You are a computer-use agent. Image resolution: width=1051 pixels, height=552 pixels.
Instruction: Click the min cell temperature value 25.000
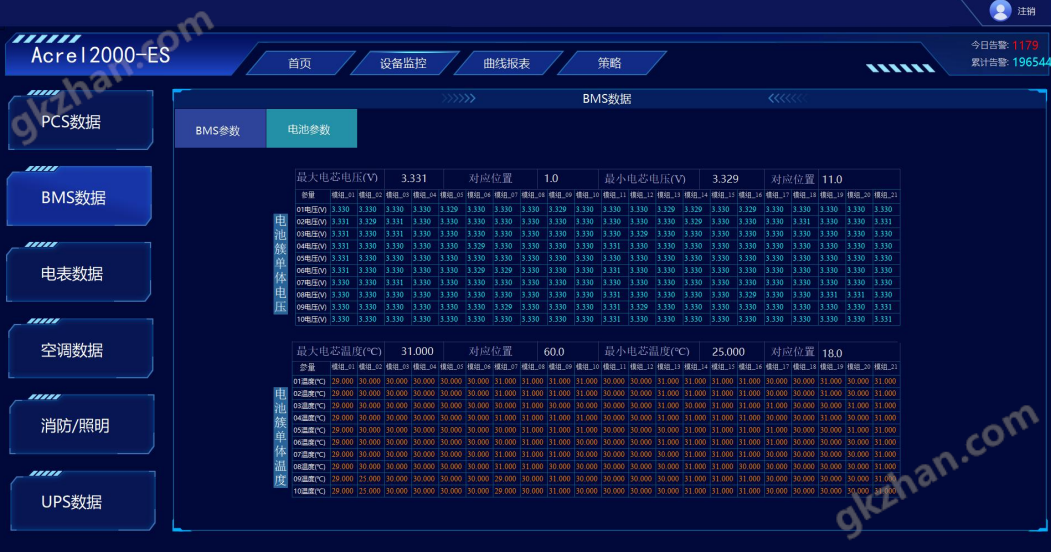pos(728,352)
